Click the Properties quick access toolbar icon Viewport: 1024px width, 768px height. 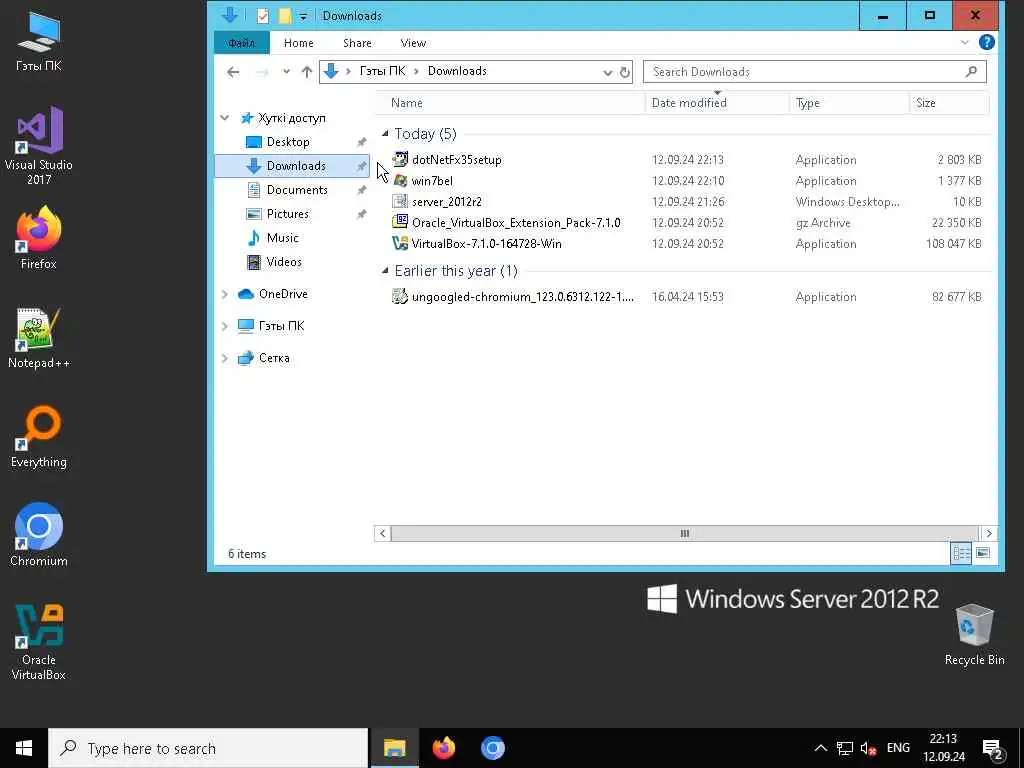pos(263,16)
